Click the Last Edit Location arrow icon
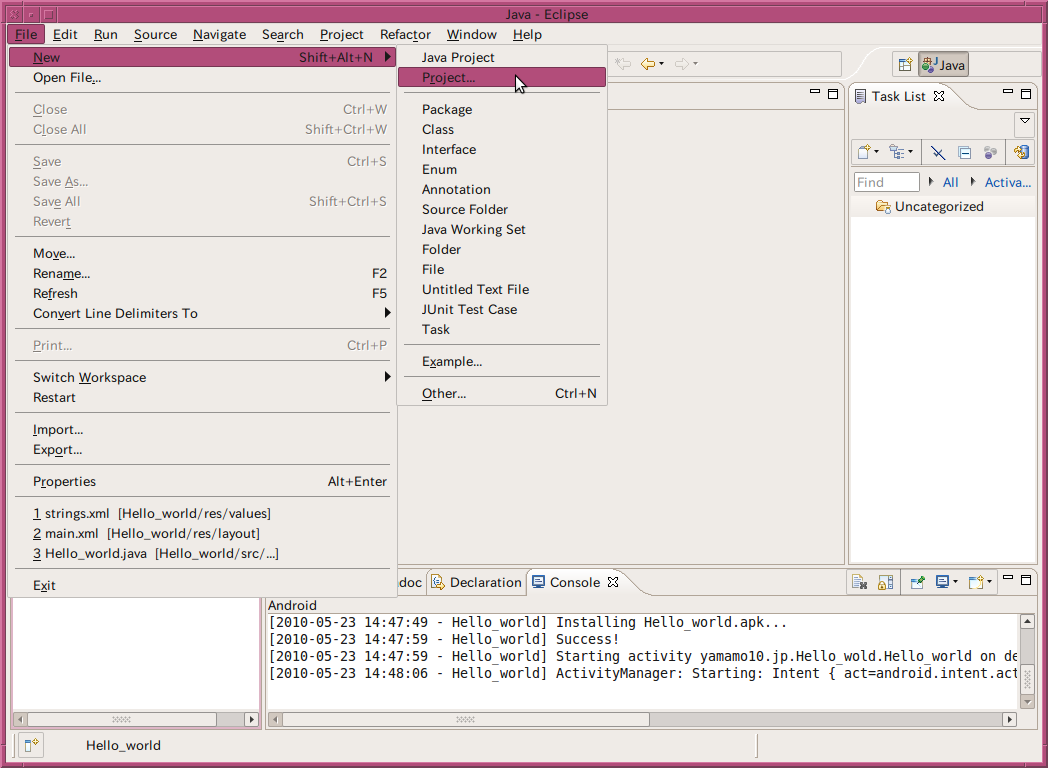 click(623, 63)
